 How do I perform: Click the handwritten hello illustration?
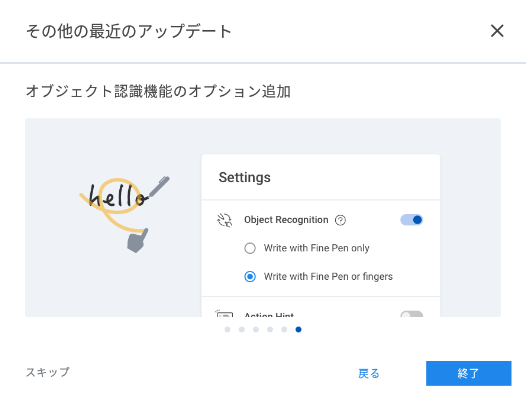click(117, 197)
